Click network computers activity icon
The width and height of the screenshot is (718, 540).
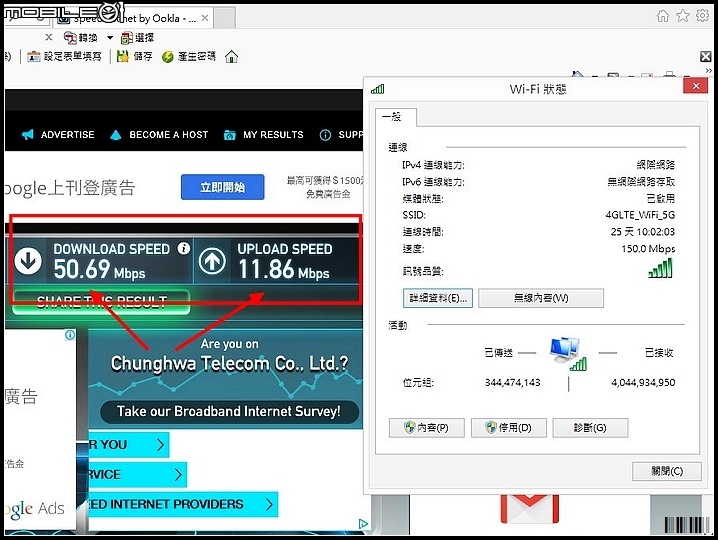568,354
